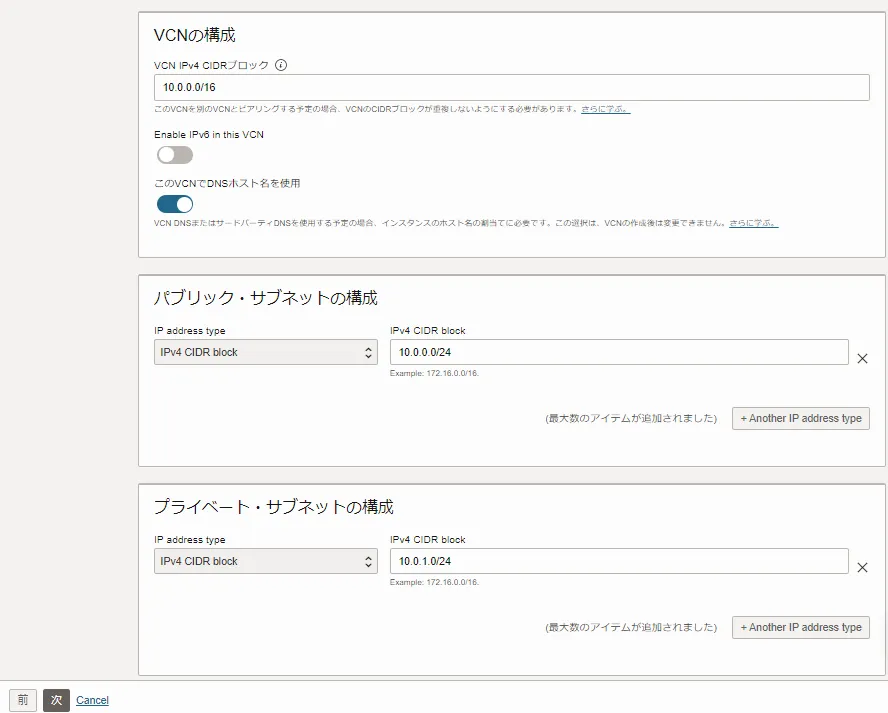888x713 pixels.
Task: Select the VCN CIDR field showing 10.0.0.0/16
Action: 511,87
